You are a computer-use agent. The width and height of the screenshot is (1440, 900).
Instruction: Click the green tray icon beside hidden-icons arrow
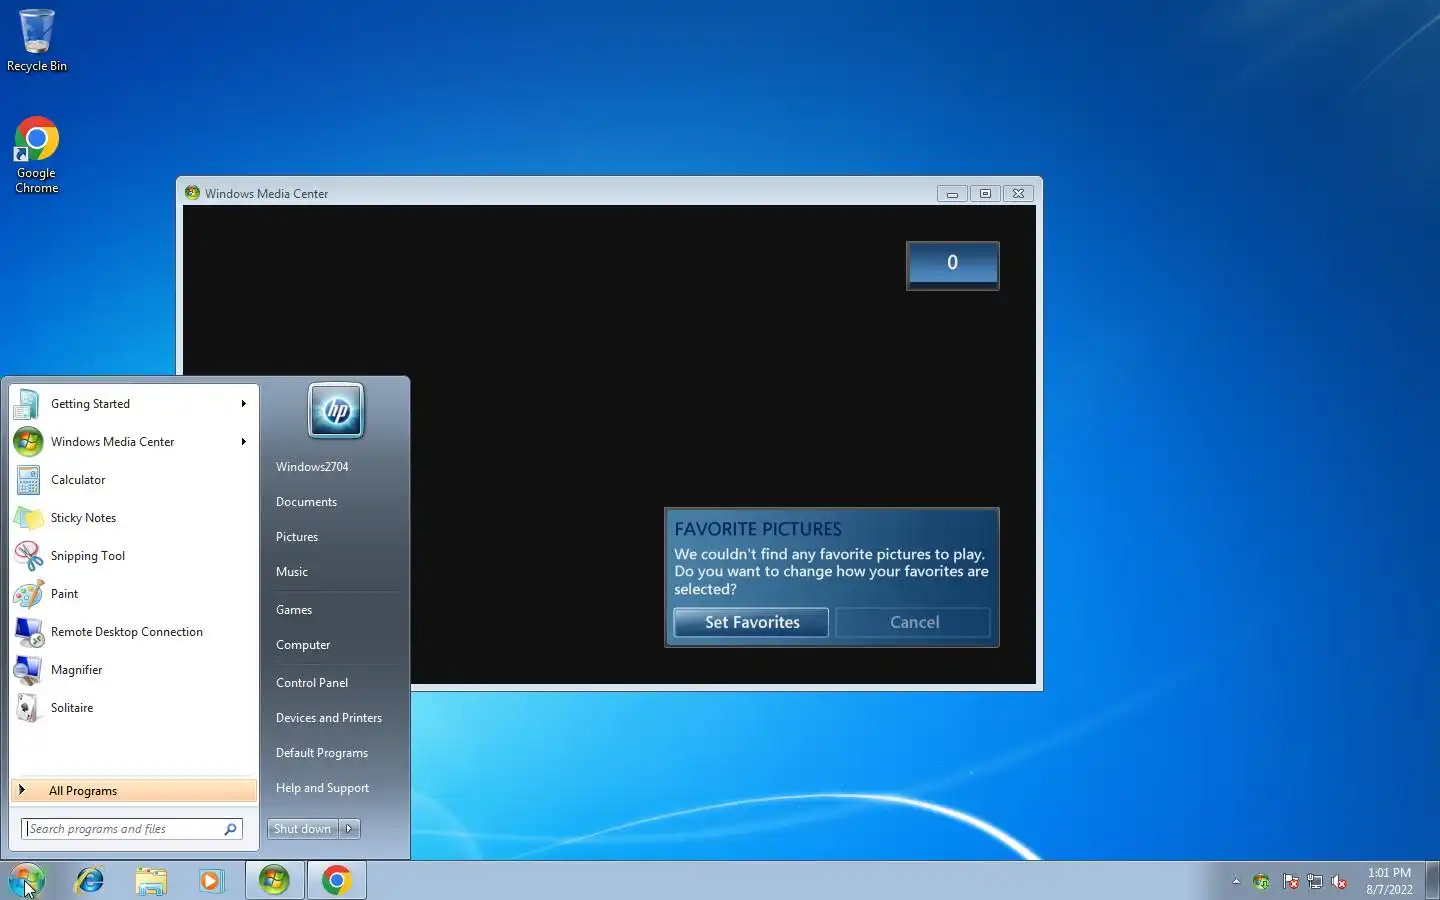1262,882
